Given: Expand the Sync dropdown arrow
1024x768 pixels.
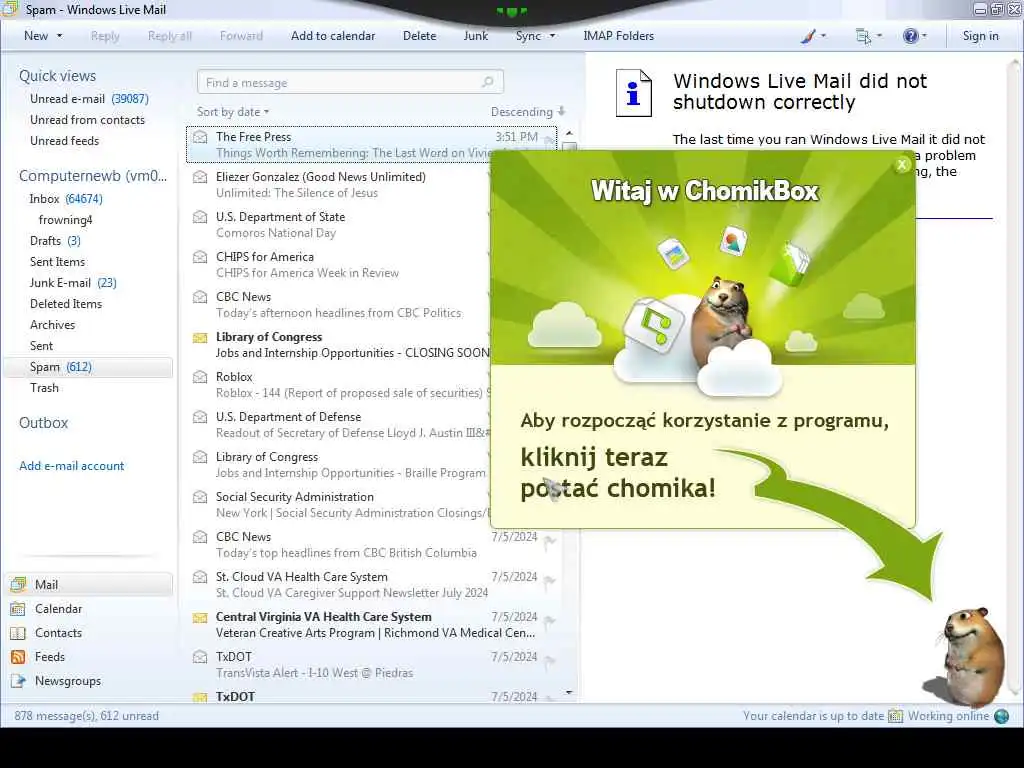Looking at the screenshot, I should tap(552, 36).
